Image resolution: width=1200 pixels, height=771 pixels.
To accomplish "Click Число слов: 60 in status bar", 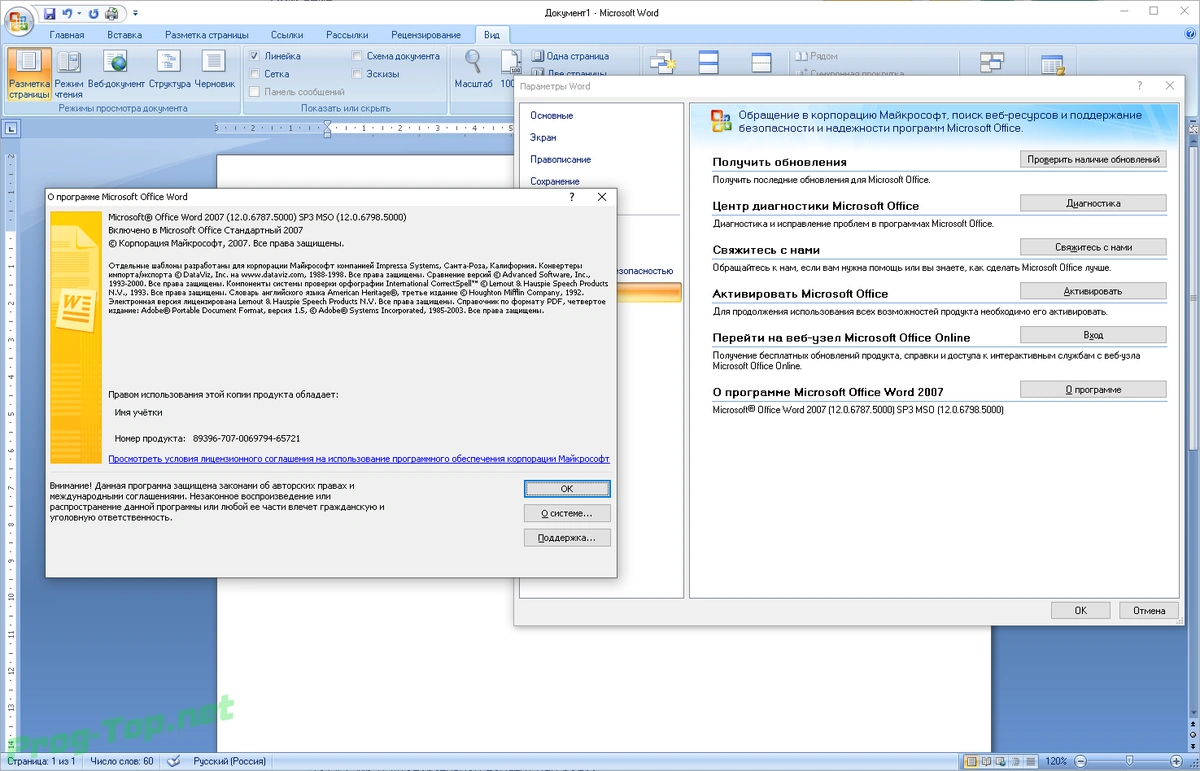I will coord(121,762).
